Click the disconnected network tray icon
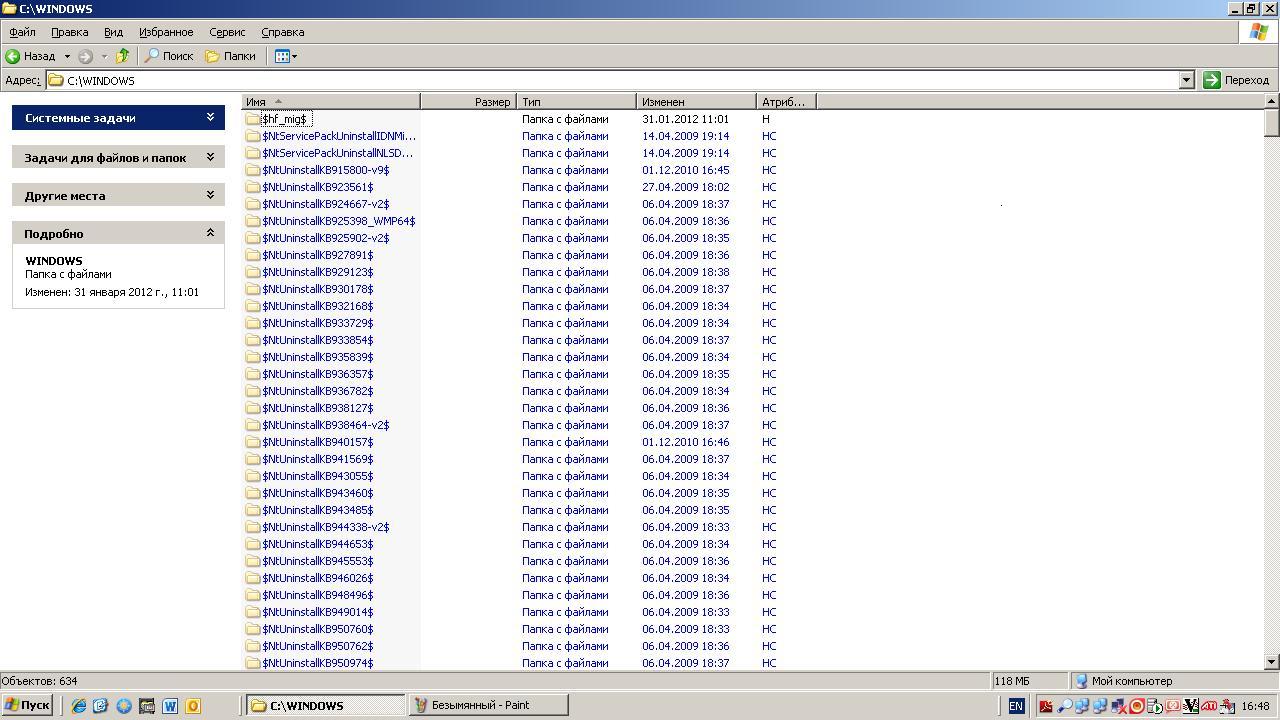 pyautogui.click(x=1118, y=706)
